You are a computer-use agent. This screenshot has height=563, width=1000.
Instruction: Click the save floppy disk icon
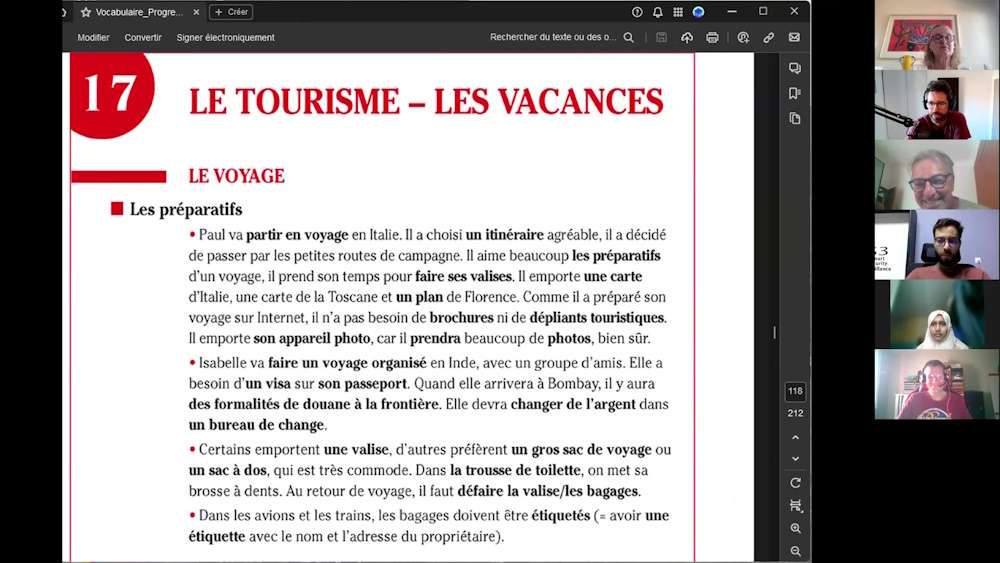(661, 38)
